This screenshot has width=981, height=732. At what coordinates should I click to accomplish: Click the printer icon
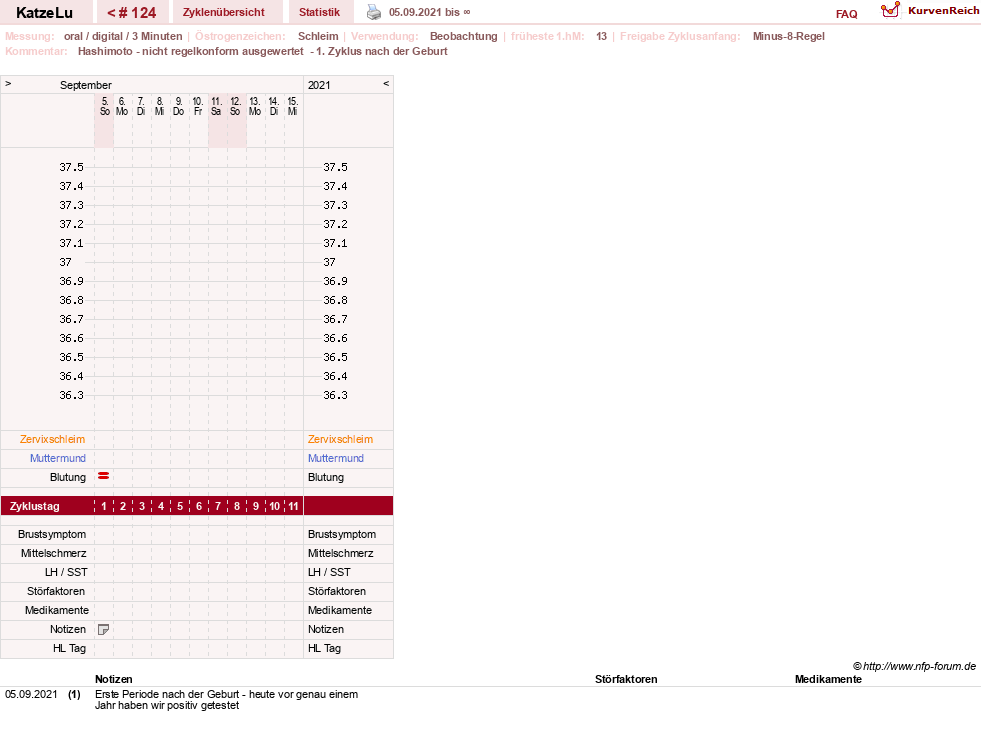(x=374, y=13)
